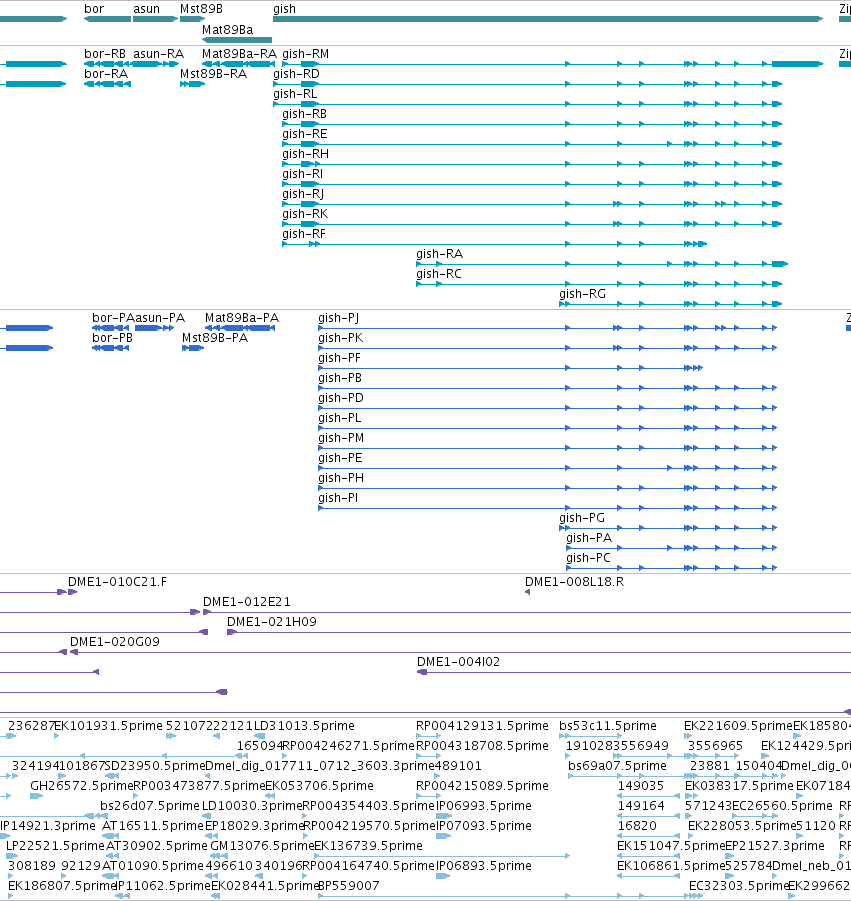Click the asun-RA transcript label

pyautogui.click(x=159, y=53)
